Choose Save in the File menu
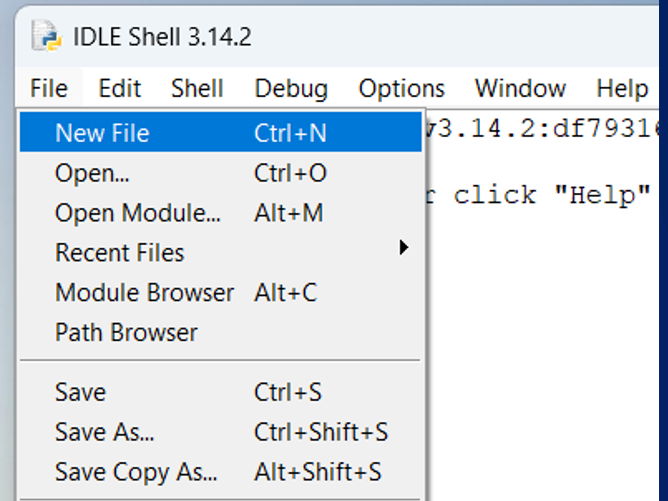Image resolution: width=668 pixels, height=501 pixels. click(x=80, y=393)
